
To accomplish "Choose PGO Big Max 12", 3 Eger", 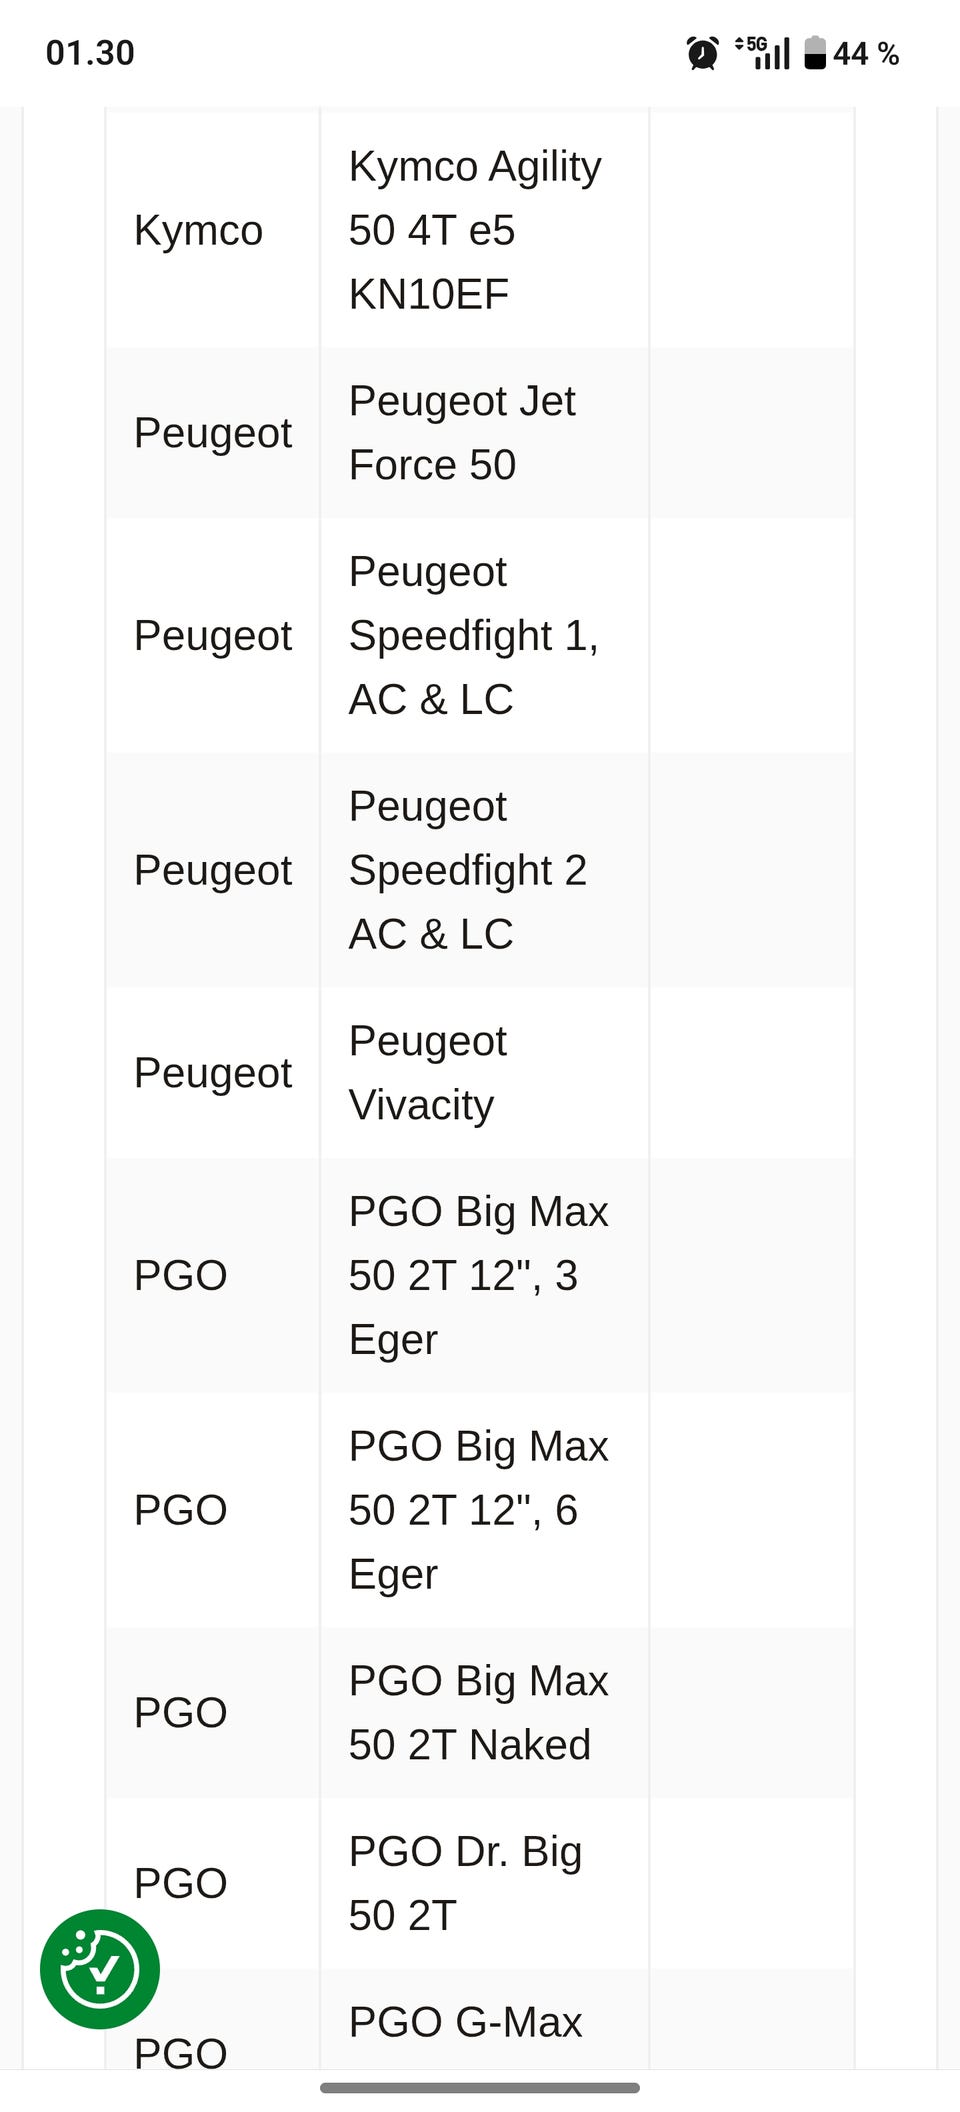I will [478, 1275].
